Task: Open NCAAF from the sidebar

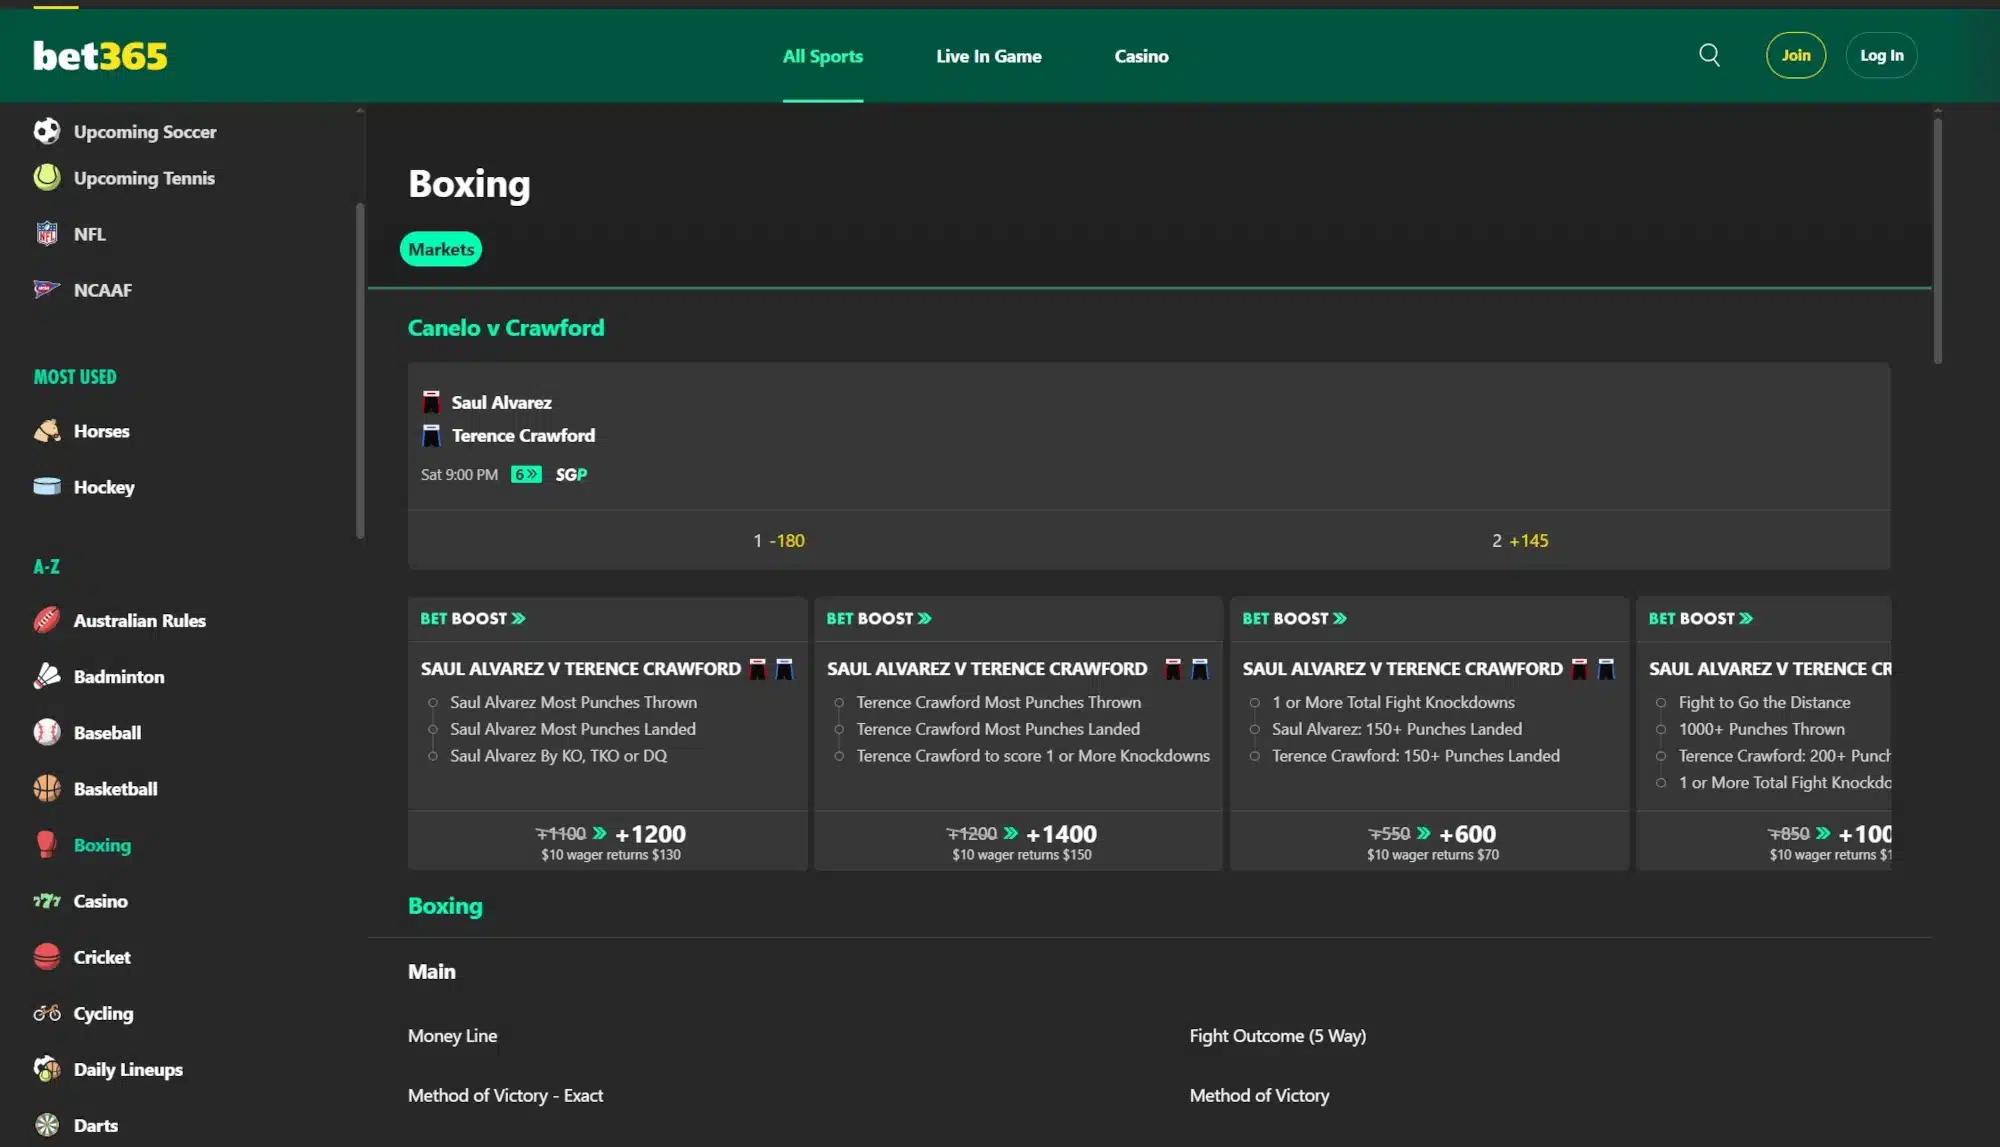Action: point(103,289)
